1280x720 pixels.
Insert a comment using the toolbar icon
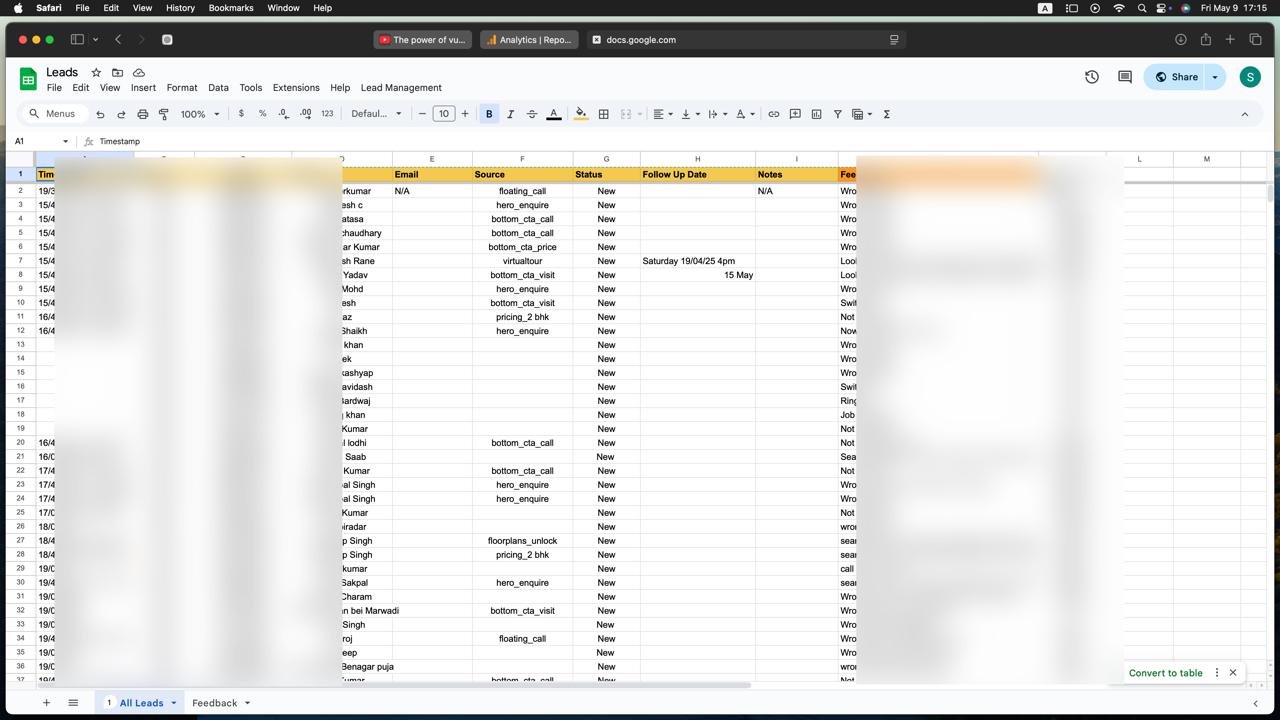pyautogui.click(x=794, y=113)
